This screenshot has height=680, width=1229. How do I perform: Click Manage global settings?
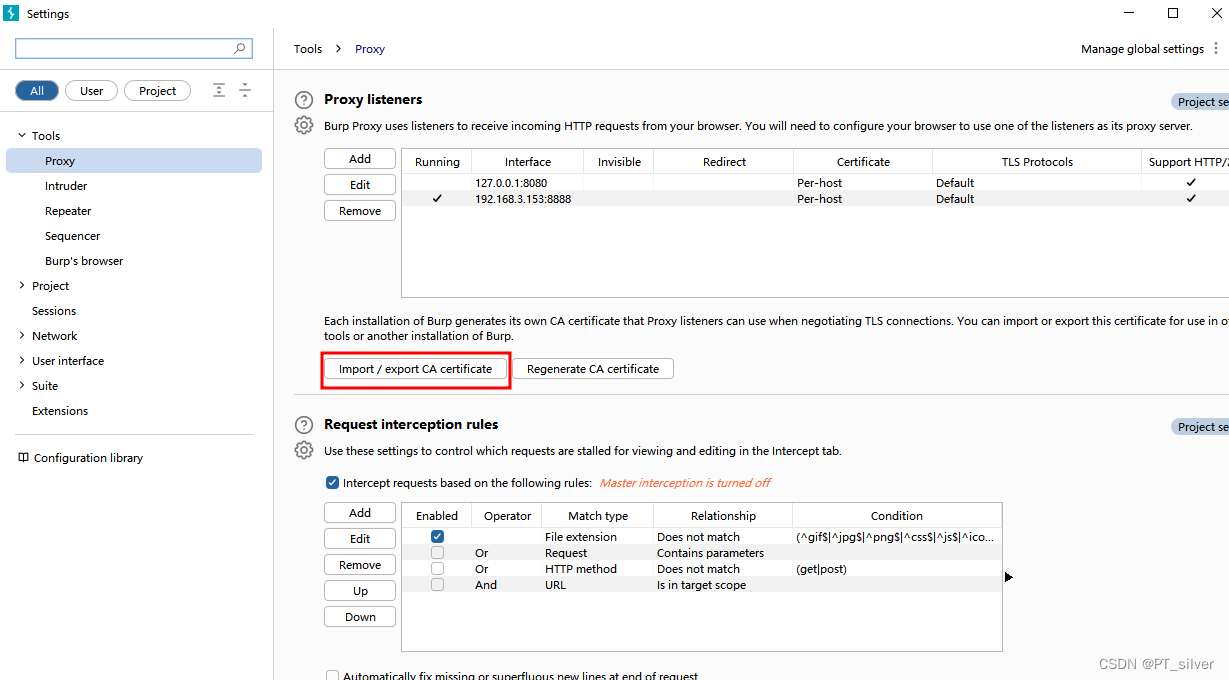(x=1142, y=49)
